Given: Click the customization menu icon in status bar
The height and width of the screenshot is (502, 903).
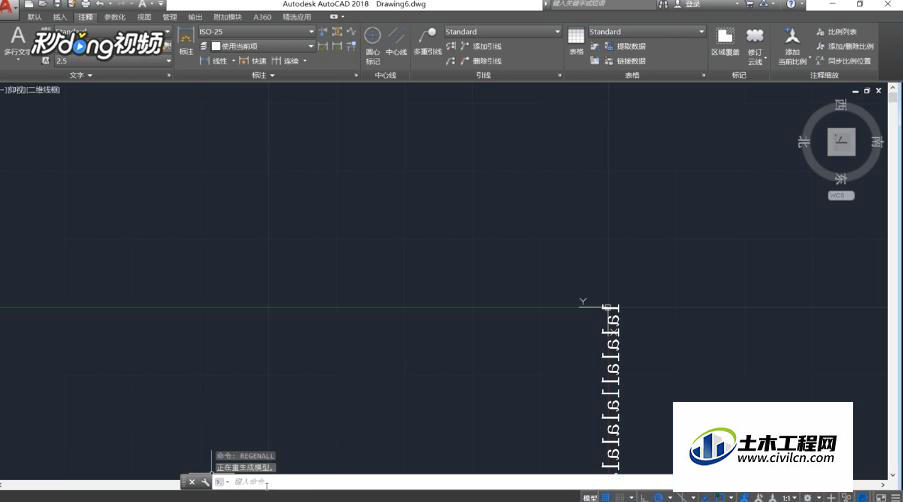Looking at the screenshot, I should tap(896, 497).
